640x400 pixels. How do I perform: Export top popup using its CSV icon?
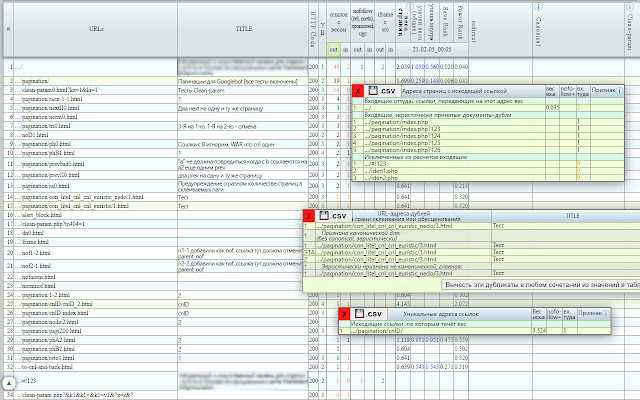[x=374, y=91]
